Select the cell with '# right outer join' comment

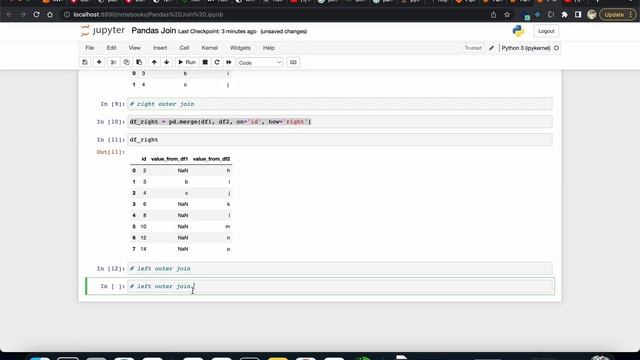click(x=340, y=104)
